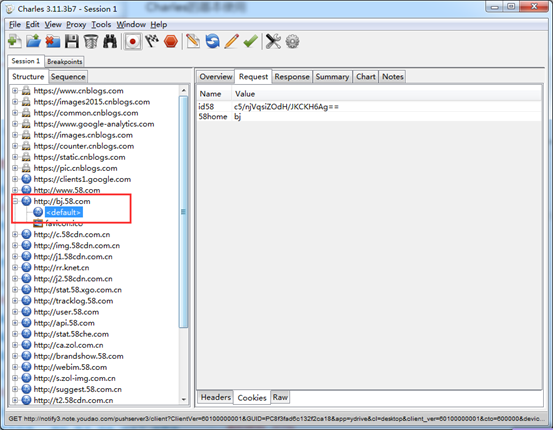Click the id58 cookie row
The height and width of the screenshot is (430, 553).
(369, 107)
